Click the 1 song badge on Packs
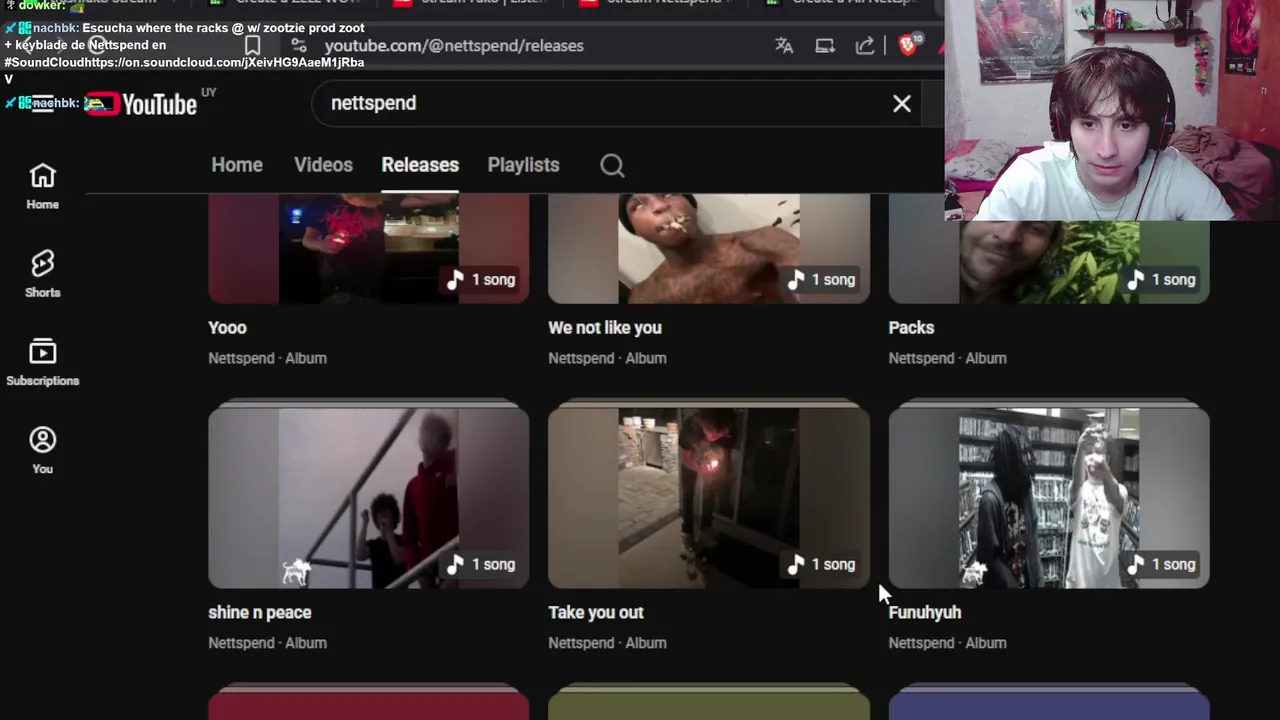Viewport: 1280px width, 720px height. coord(1161,280)
